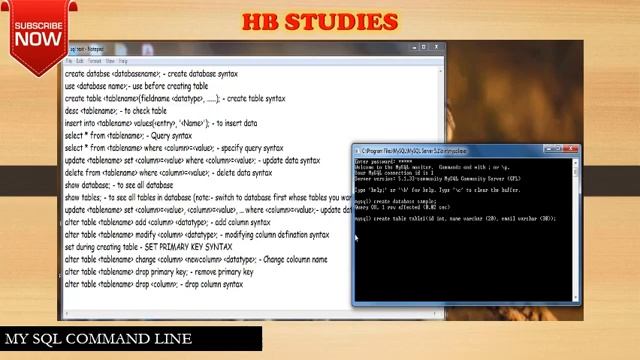Click the 'drop column syntax' line in Notepad
The width and height of the screenshot is (640, 360).
point(153,284)
